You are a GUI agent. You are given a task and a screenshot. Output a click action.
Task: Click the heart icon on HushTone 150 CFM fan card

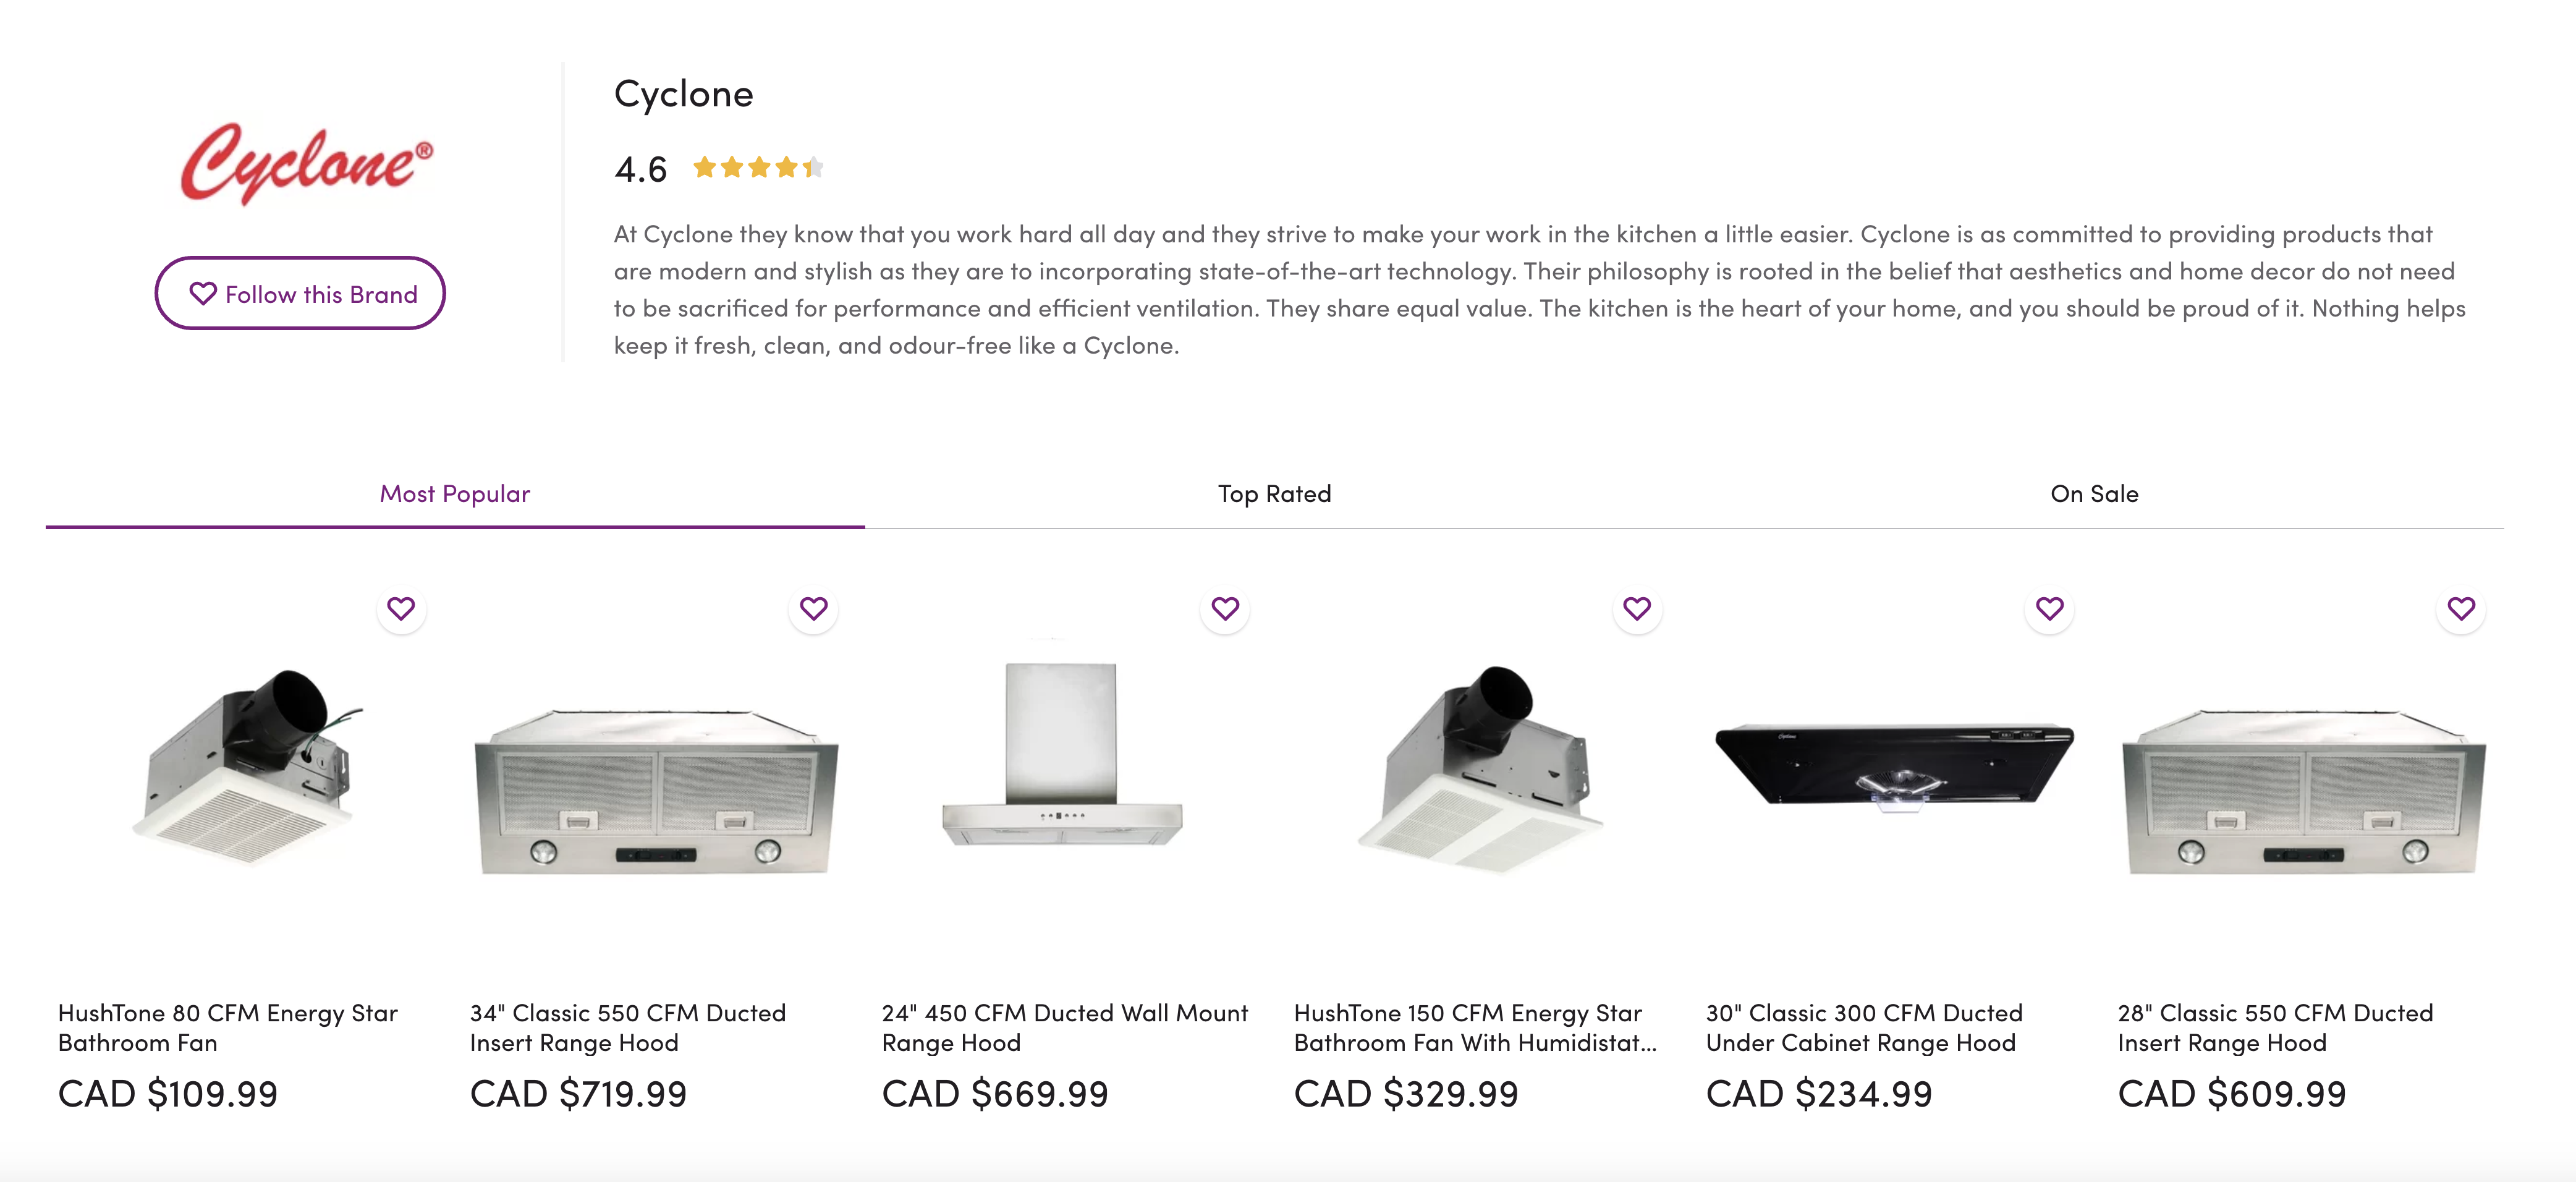[x=1638, y=608]
